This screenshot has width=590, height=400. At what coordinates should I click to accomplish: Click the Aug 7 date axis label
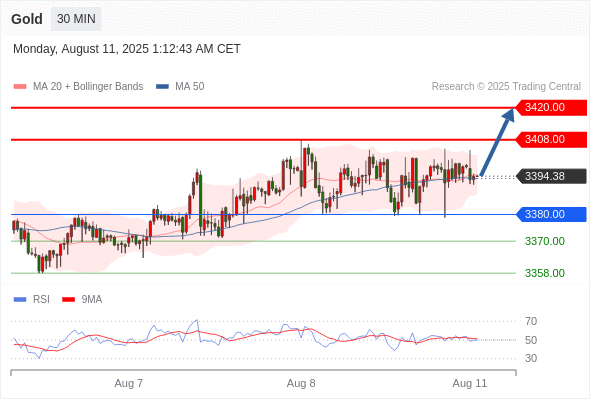tap(129, 383)
